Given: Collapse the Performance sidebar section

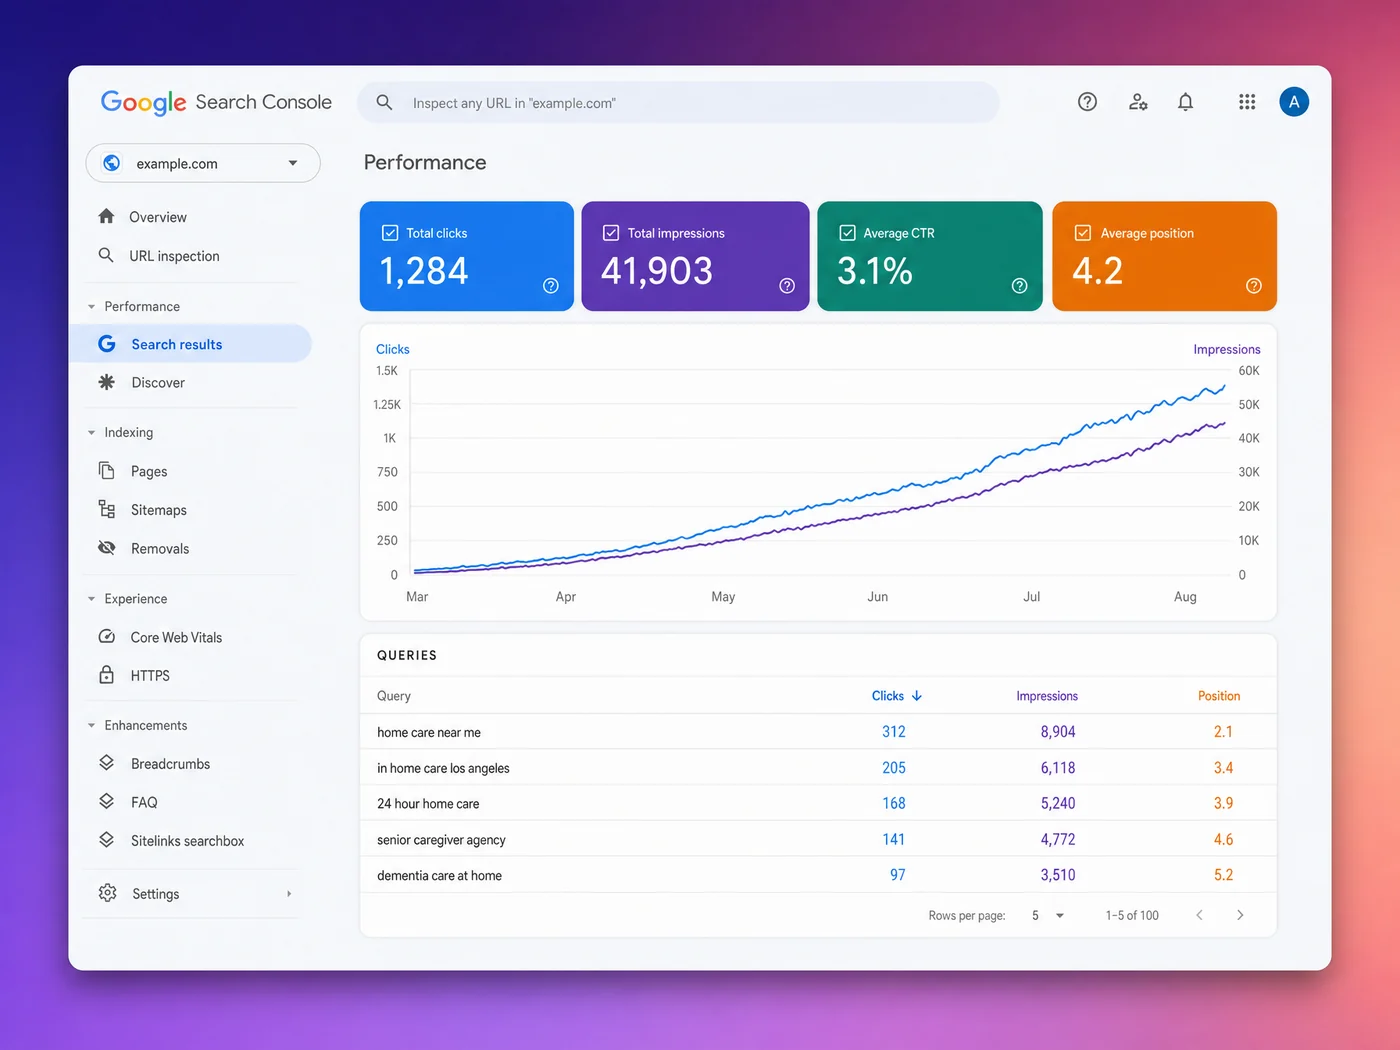Looking at the screenshot, I should pos(91,307).
